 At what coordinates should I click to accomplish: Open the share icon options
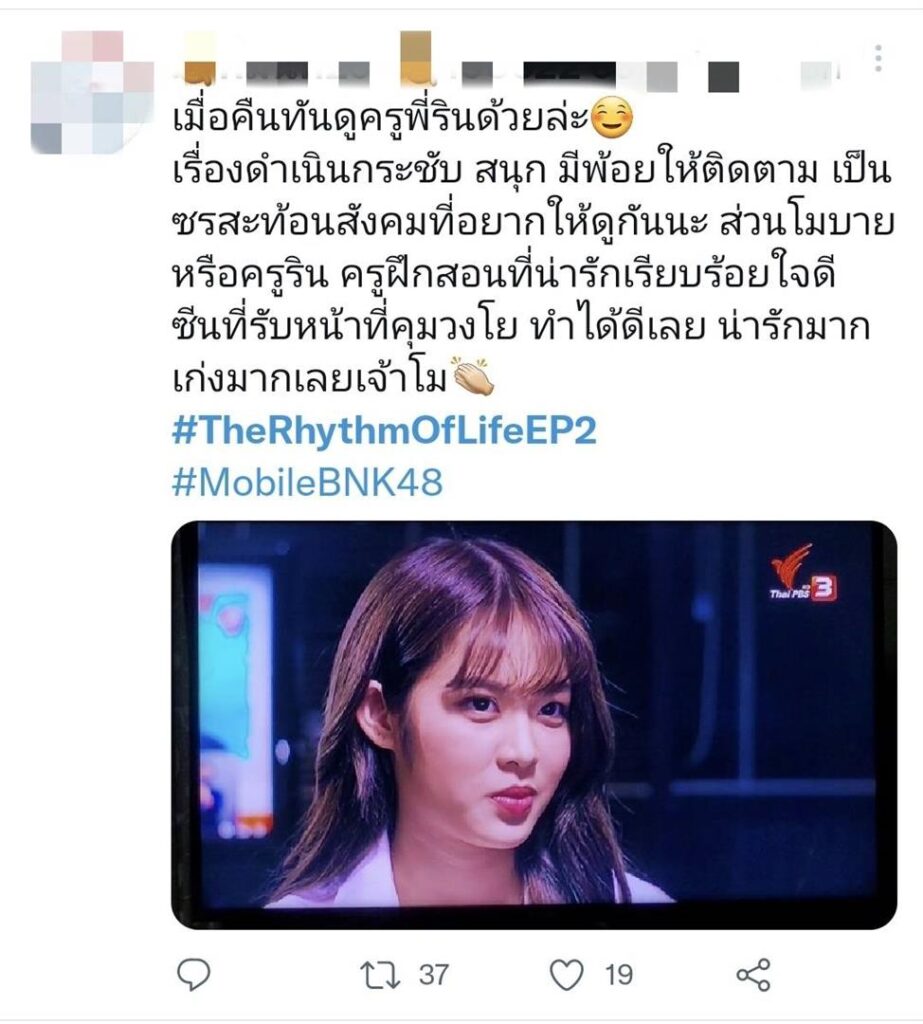coord(754,975)
